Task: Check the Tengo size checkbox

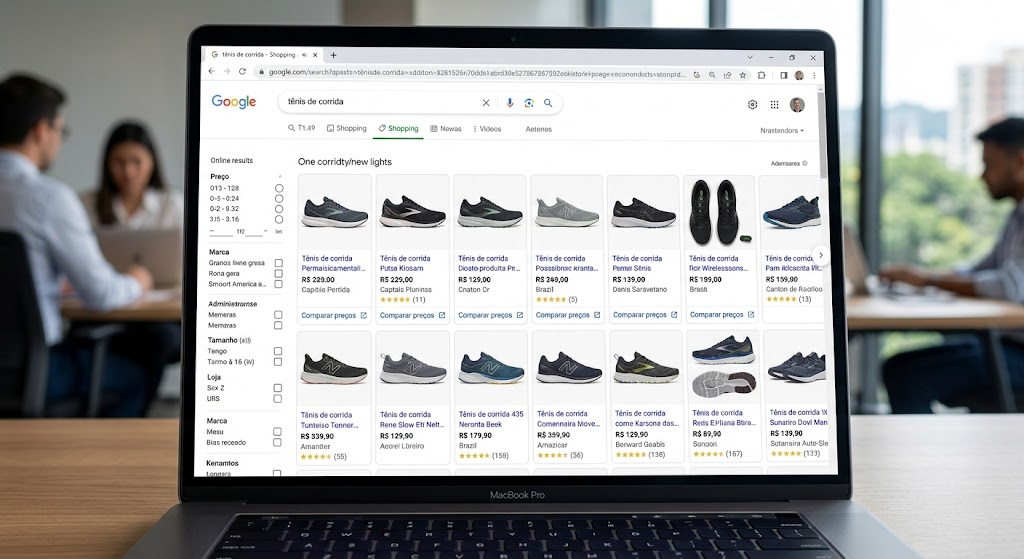Action: coord(278,351)
